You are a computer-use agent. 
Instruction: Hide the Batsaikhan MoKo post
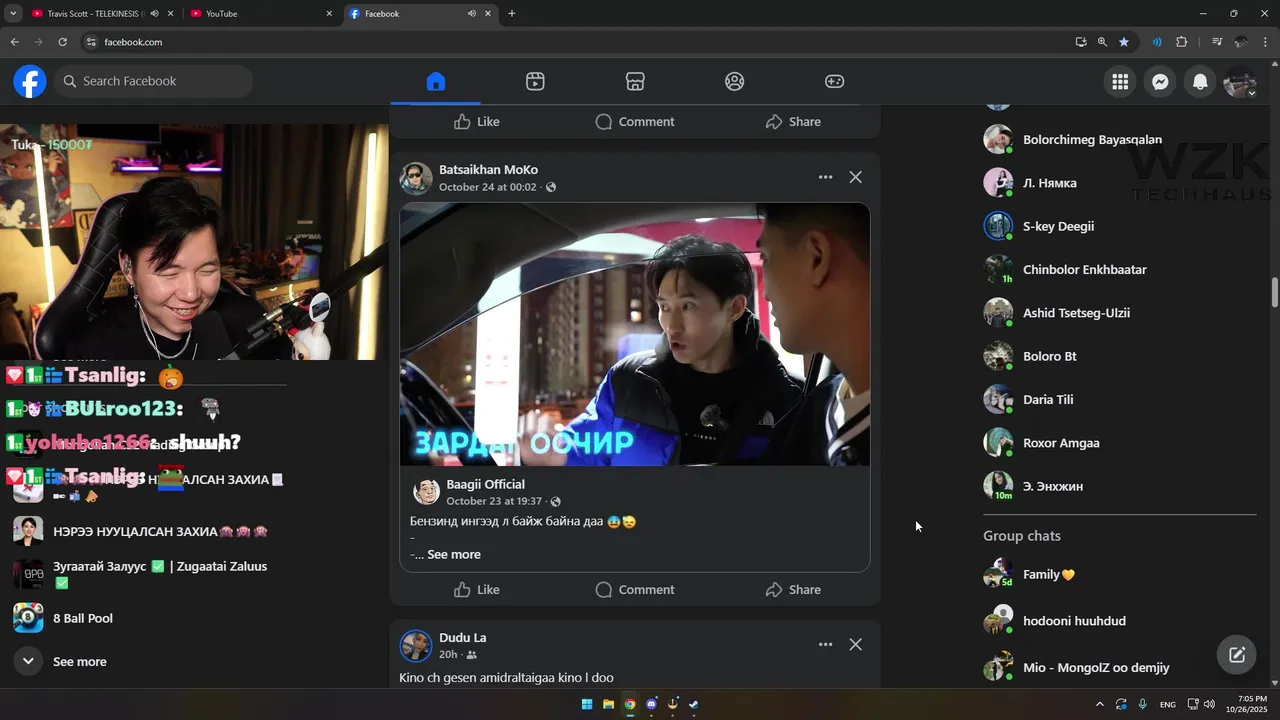(855, 177)
